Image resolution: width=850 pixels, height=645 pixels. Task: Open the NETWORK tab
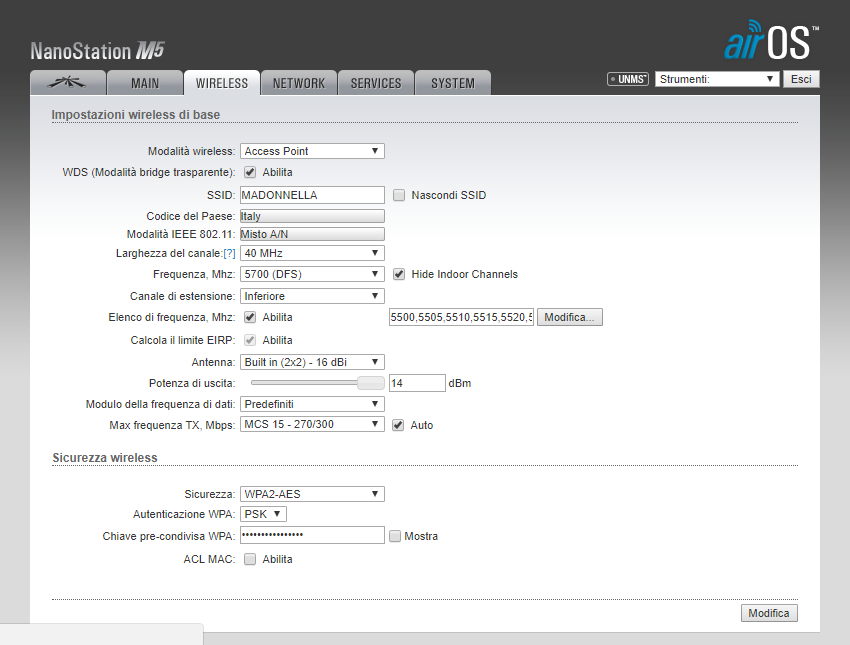[299, 83]
